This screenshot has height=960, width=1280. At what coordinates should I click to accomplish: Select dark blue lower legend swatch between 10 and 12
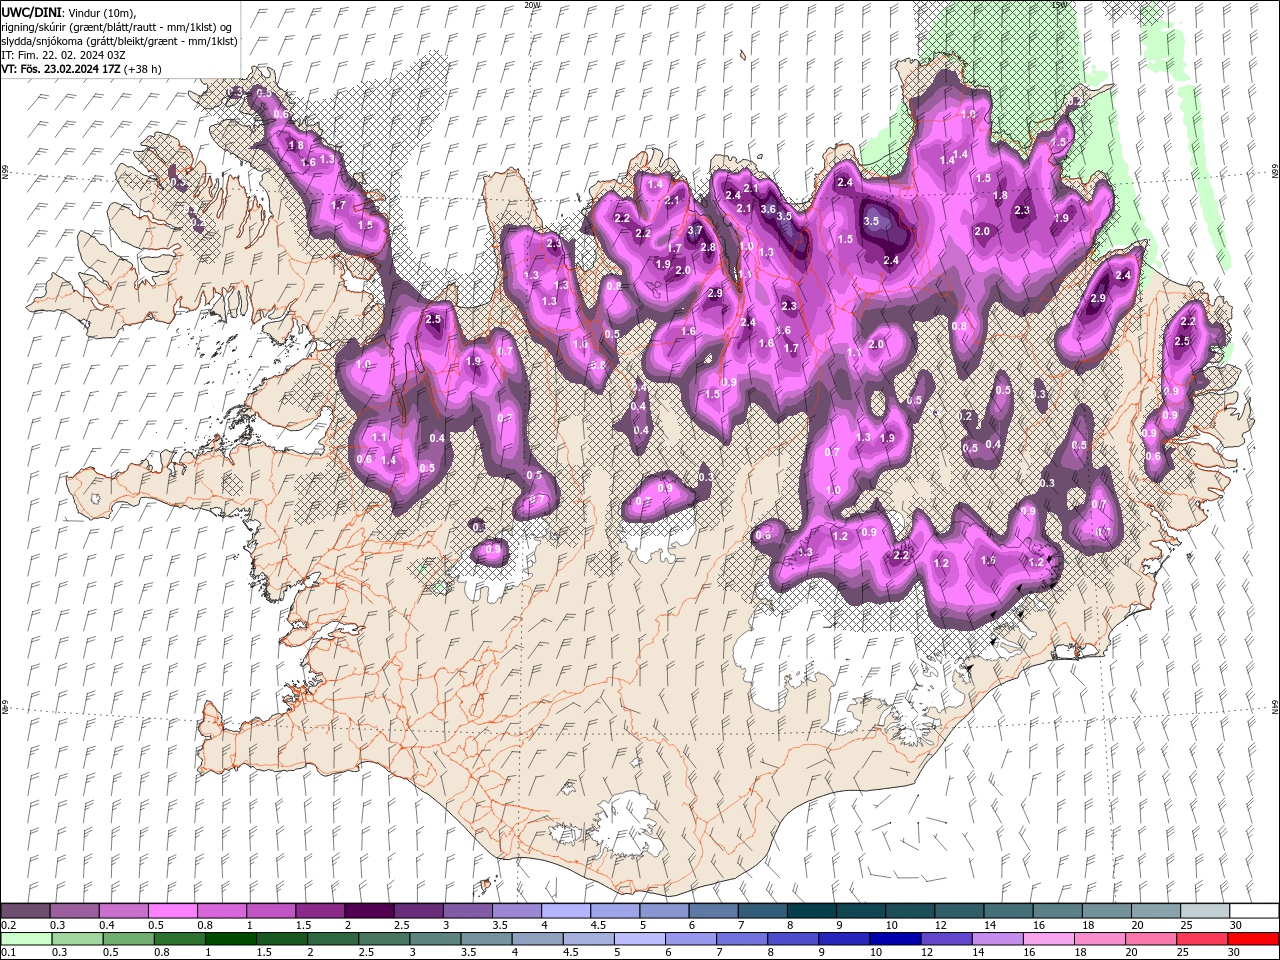click(895, 938)
